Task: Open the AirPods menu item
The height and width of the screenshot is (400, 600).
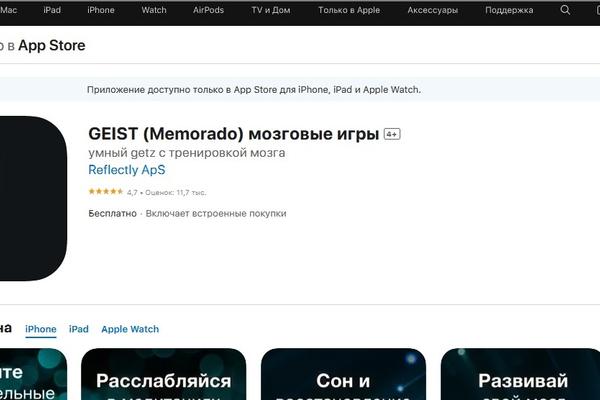Action: [208, 10]
